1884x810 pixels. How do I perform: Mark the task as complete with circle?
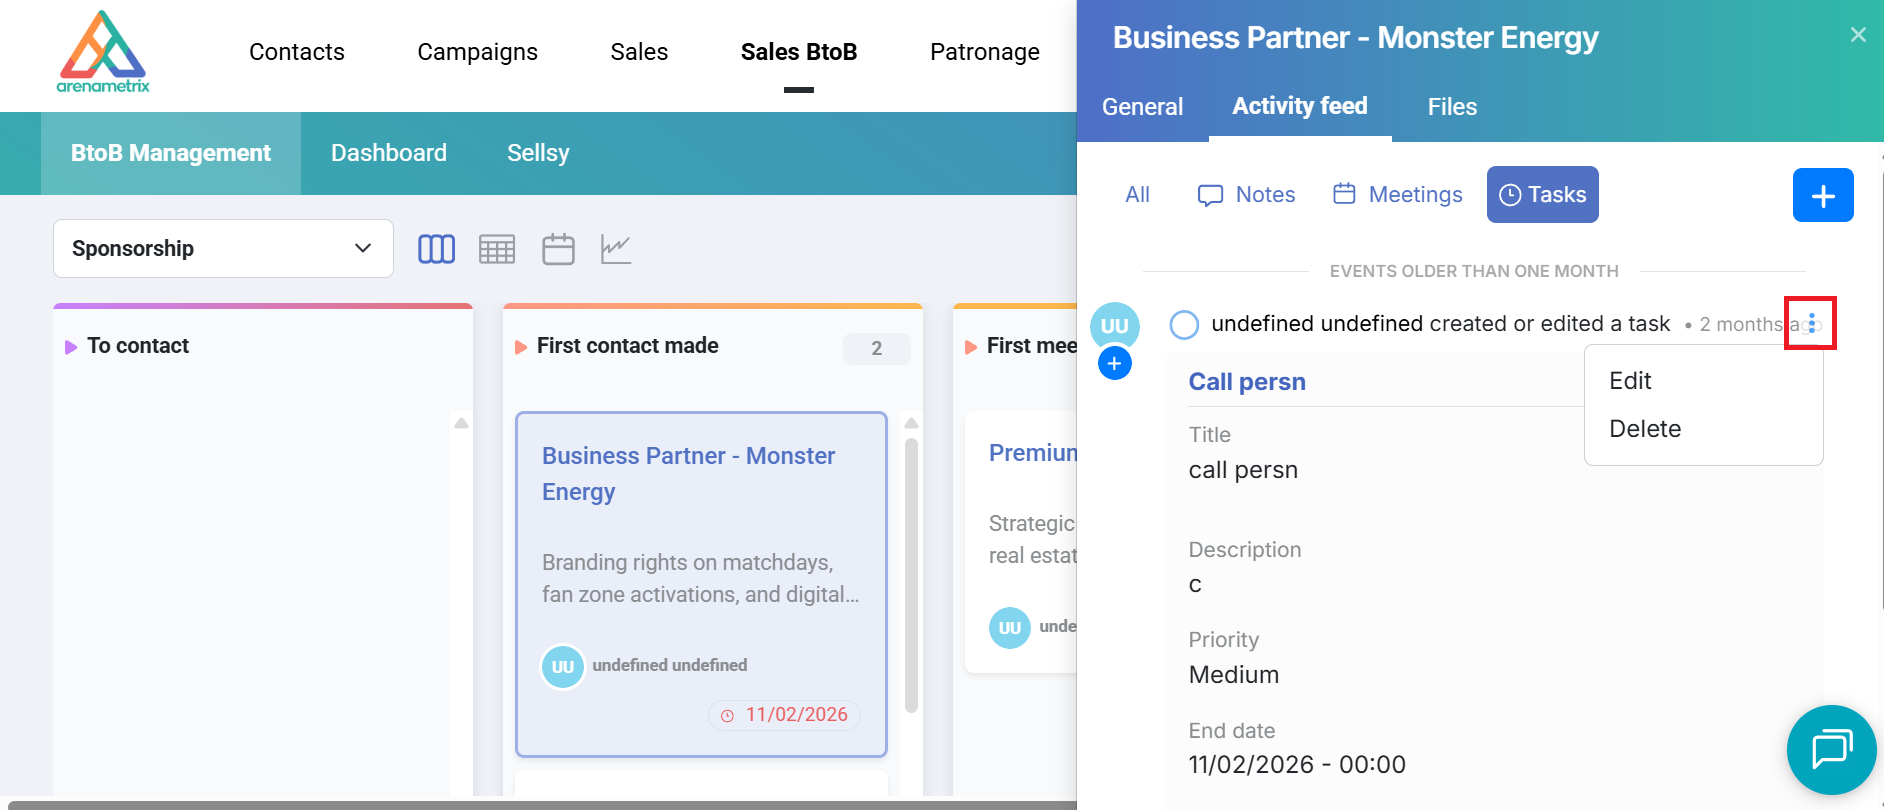1184,325
